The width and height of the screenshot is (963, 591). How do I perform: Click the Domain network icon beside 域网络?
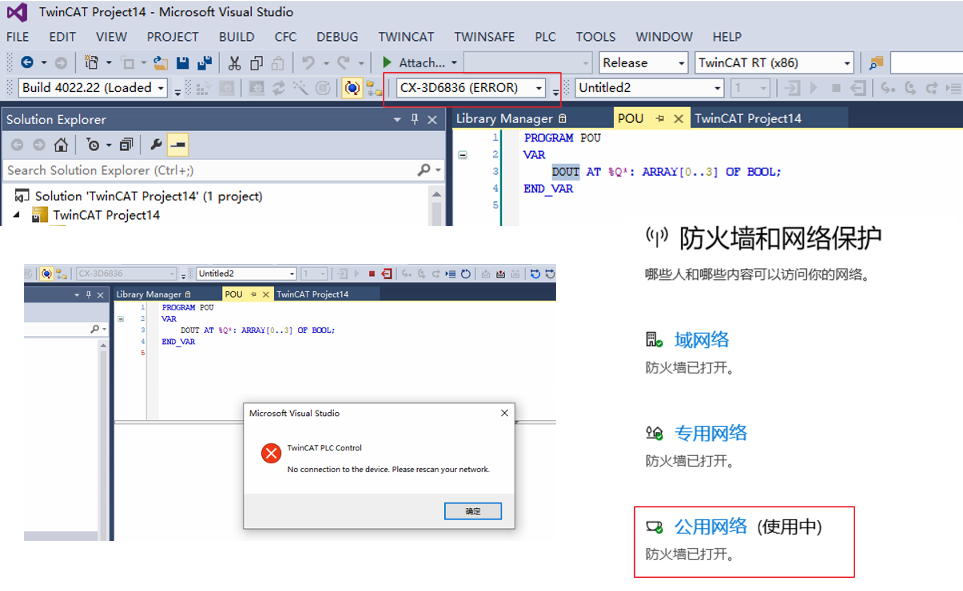coord(654,339)
